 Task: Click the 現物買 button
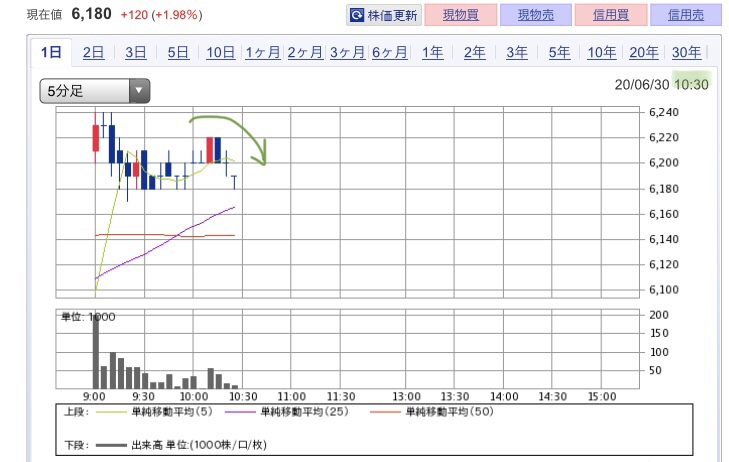[x=460, y=15]
